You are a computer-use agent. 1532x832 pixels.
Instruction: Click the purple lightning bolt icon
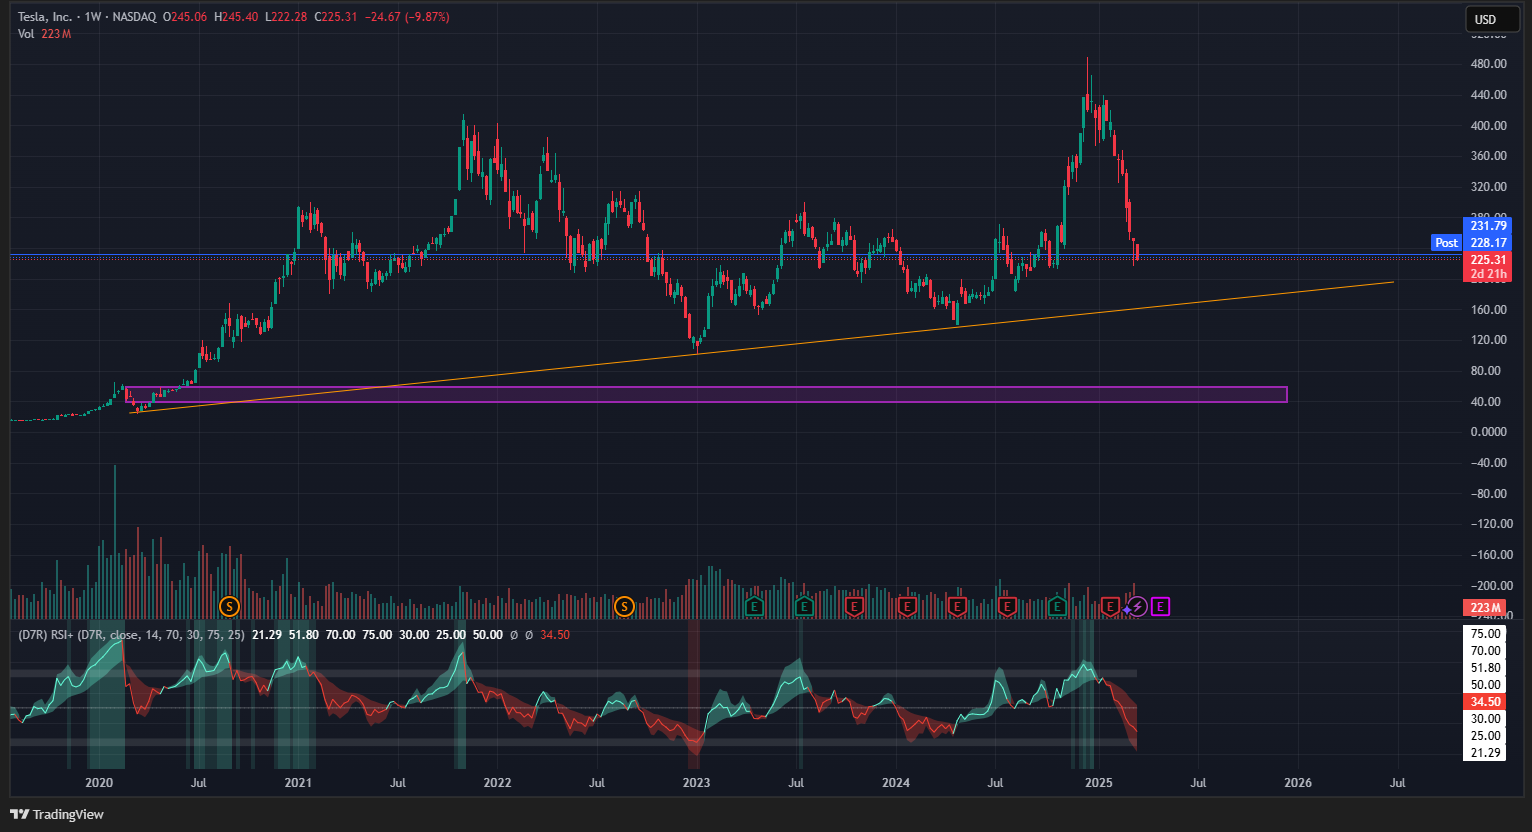(1136, 606)
